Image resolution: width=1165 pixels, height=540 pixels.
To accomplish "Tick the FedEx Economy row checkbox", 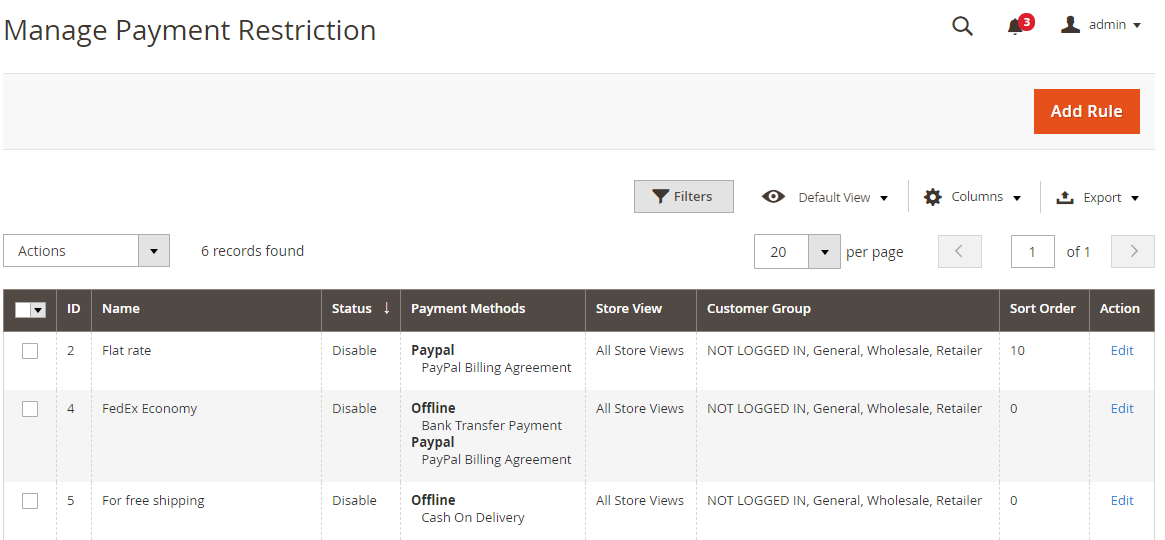I will pyautogui.click(x=30, y=409).
